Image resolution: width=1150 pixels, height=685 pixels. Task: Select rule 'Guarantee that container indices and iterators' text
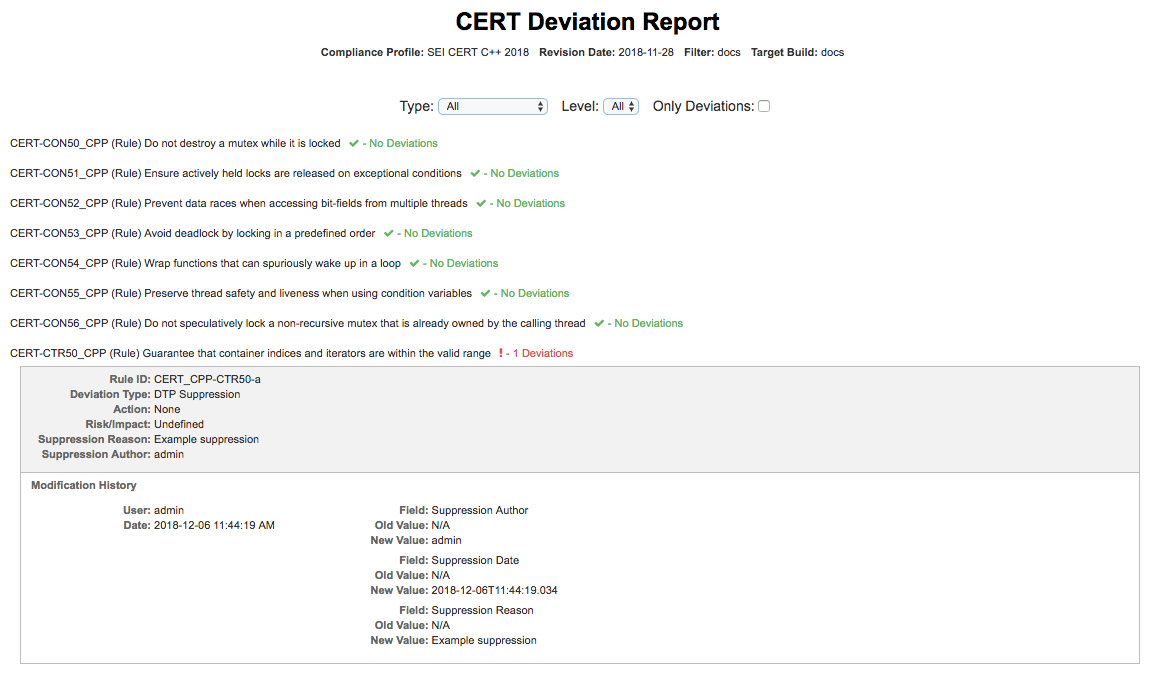tap(316, 354)
